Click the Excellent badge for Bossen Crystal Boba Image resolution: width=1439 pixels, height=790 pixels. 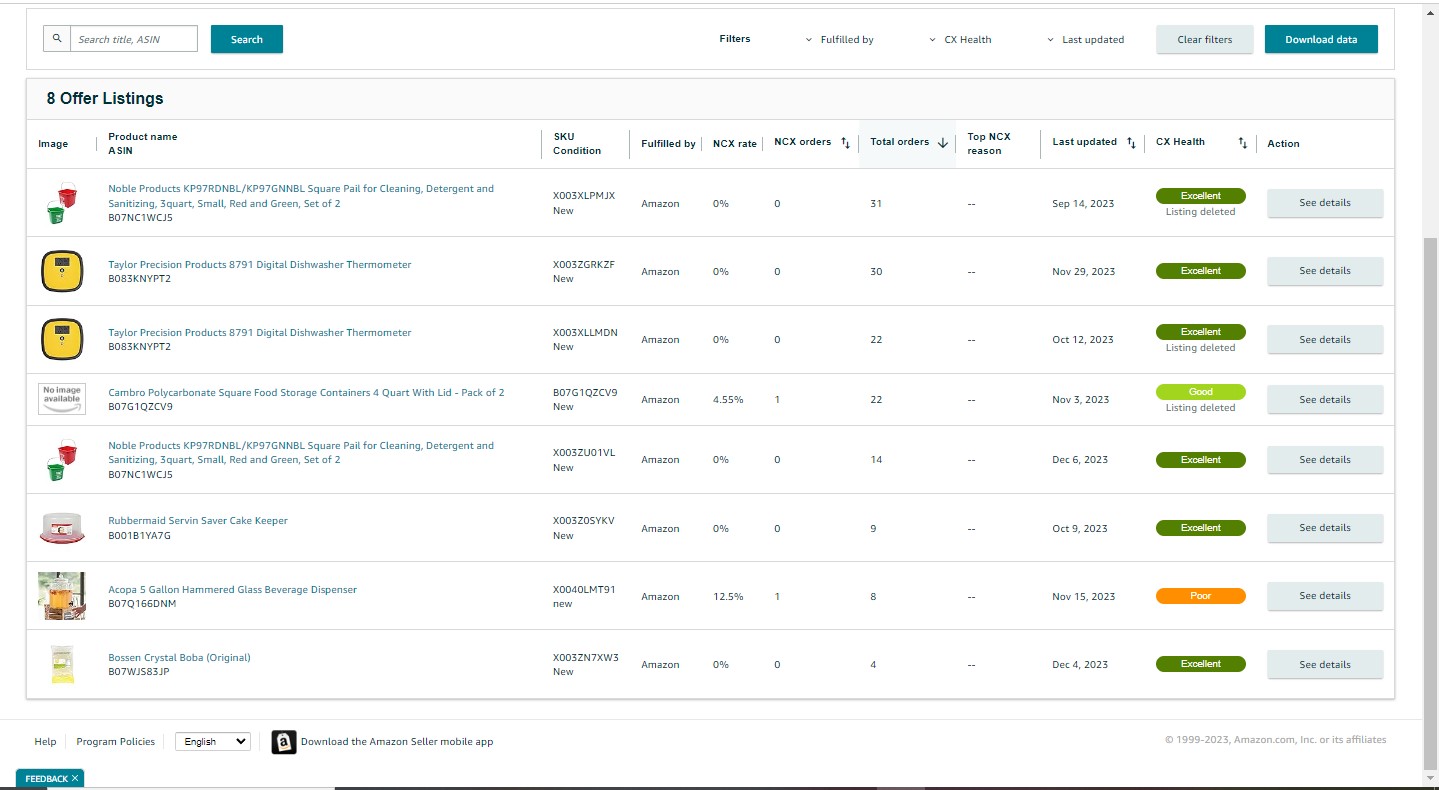[x=1201, y=664]
